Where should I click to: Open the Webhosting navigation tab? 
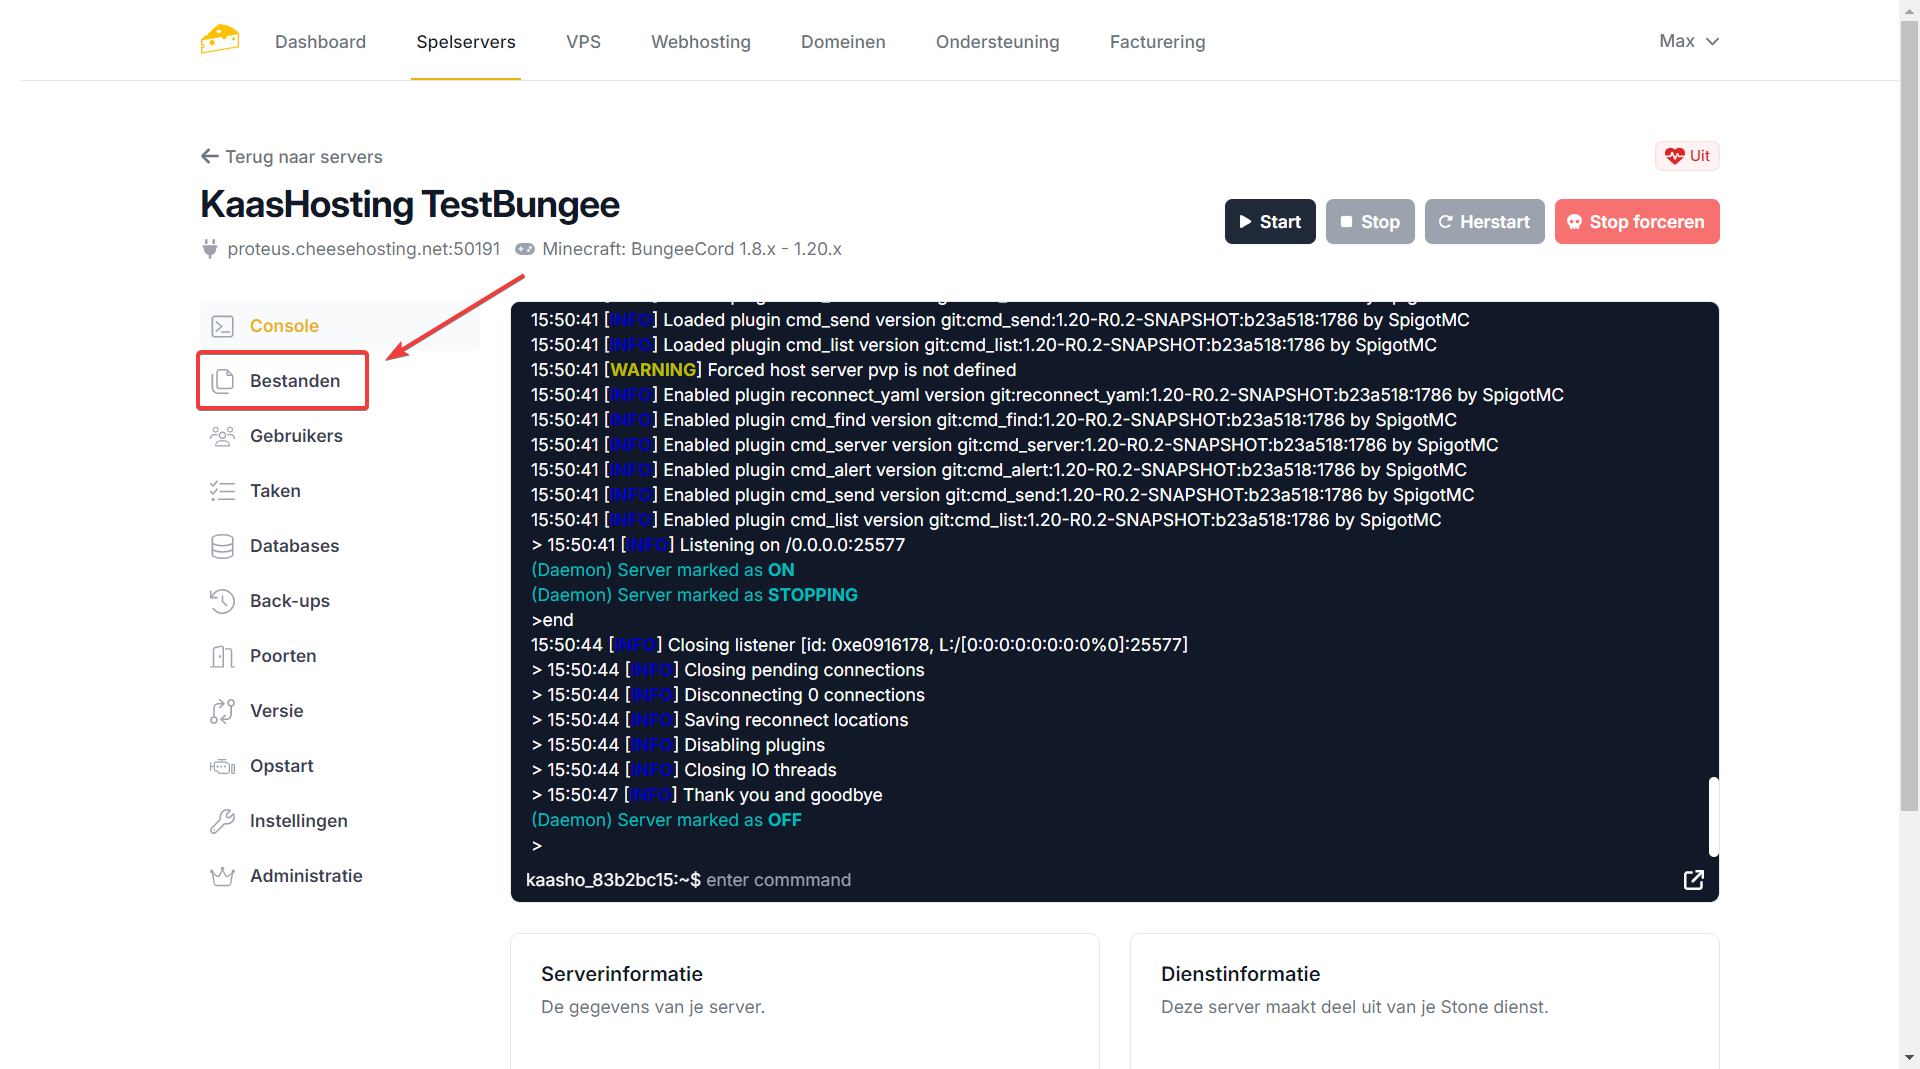[x=700, y=42]
